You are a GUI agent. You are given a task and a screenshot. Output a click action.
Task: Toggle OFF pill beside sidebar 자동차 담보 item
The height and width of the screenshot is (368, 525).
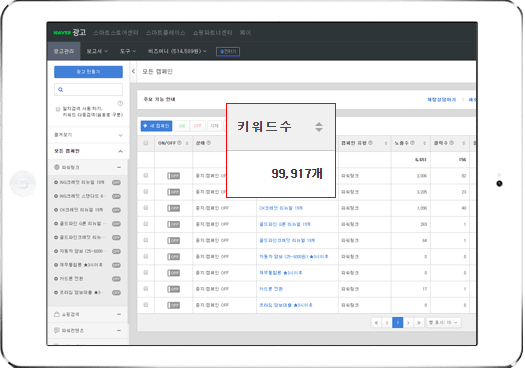pyautogui.click(x=116, y=251)
